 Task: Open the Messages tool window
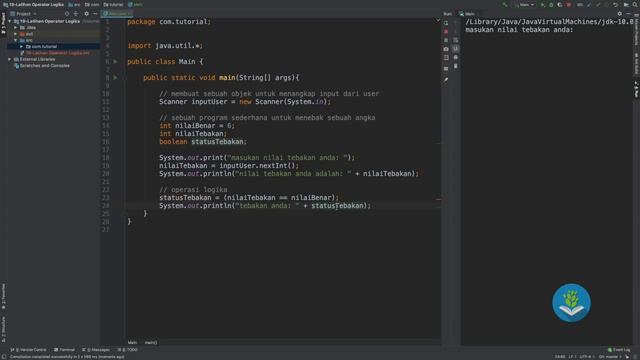(x=96, y=350)
